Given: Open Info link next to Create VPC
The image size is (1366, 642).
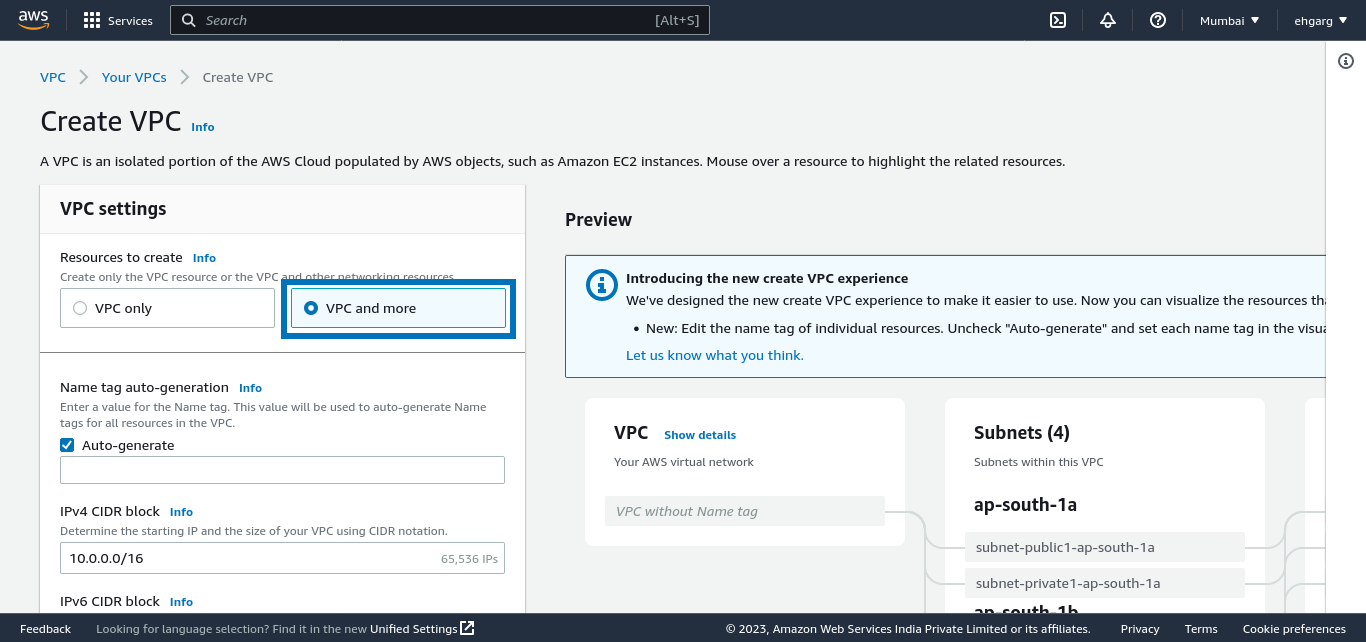Looking at the screenshot, I should pos(203,127).
